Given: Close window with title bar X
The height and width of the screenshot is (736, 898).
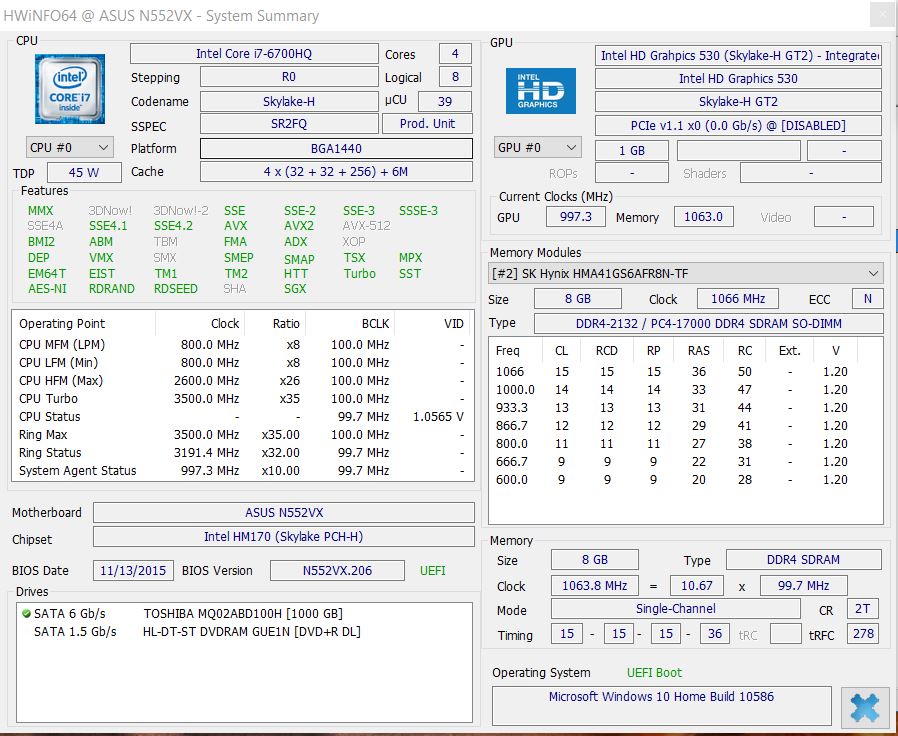Looking at the screenshot, I should (x=882, y=16).
